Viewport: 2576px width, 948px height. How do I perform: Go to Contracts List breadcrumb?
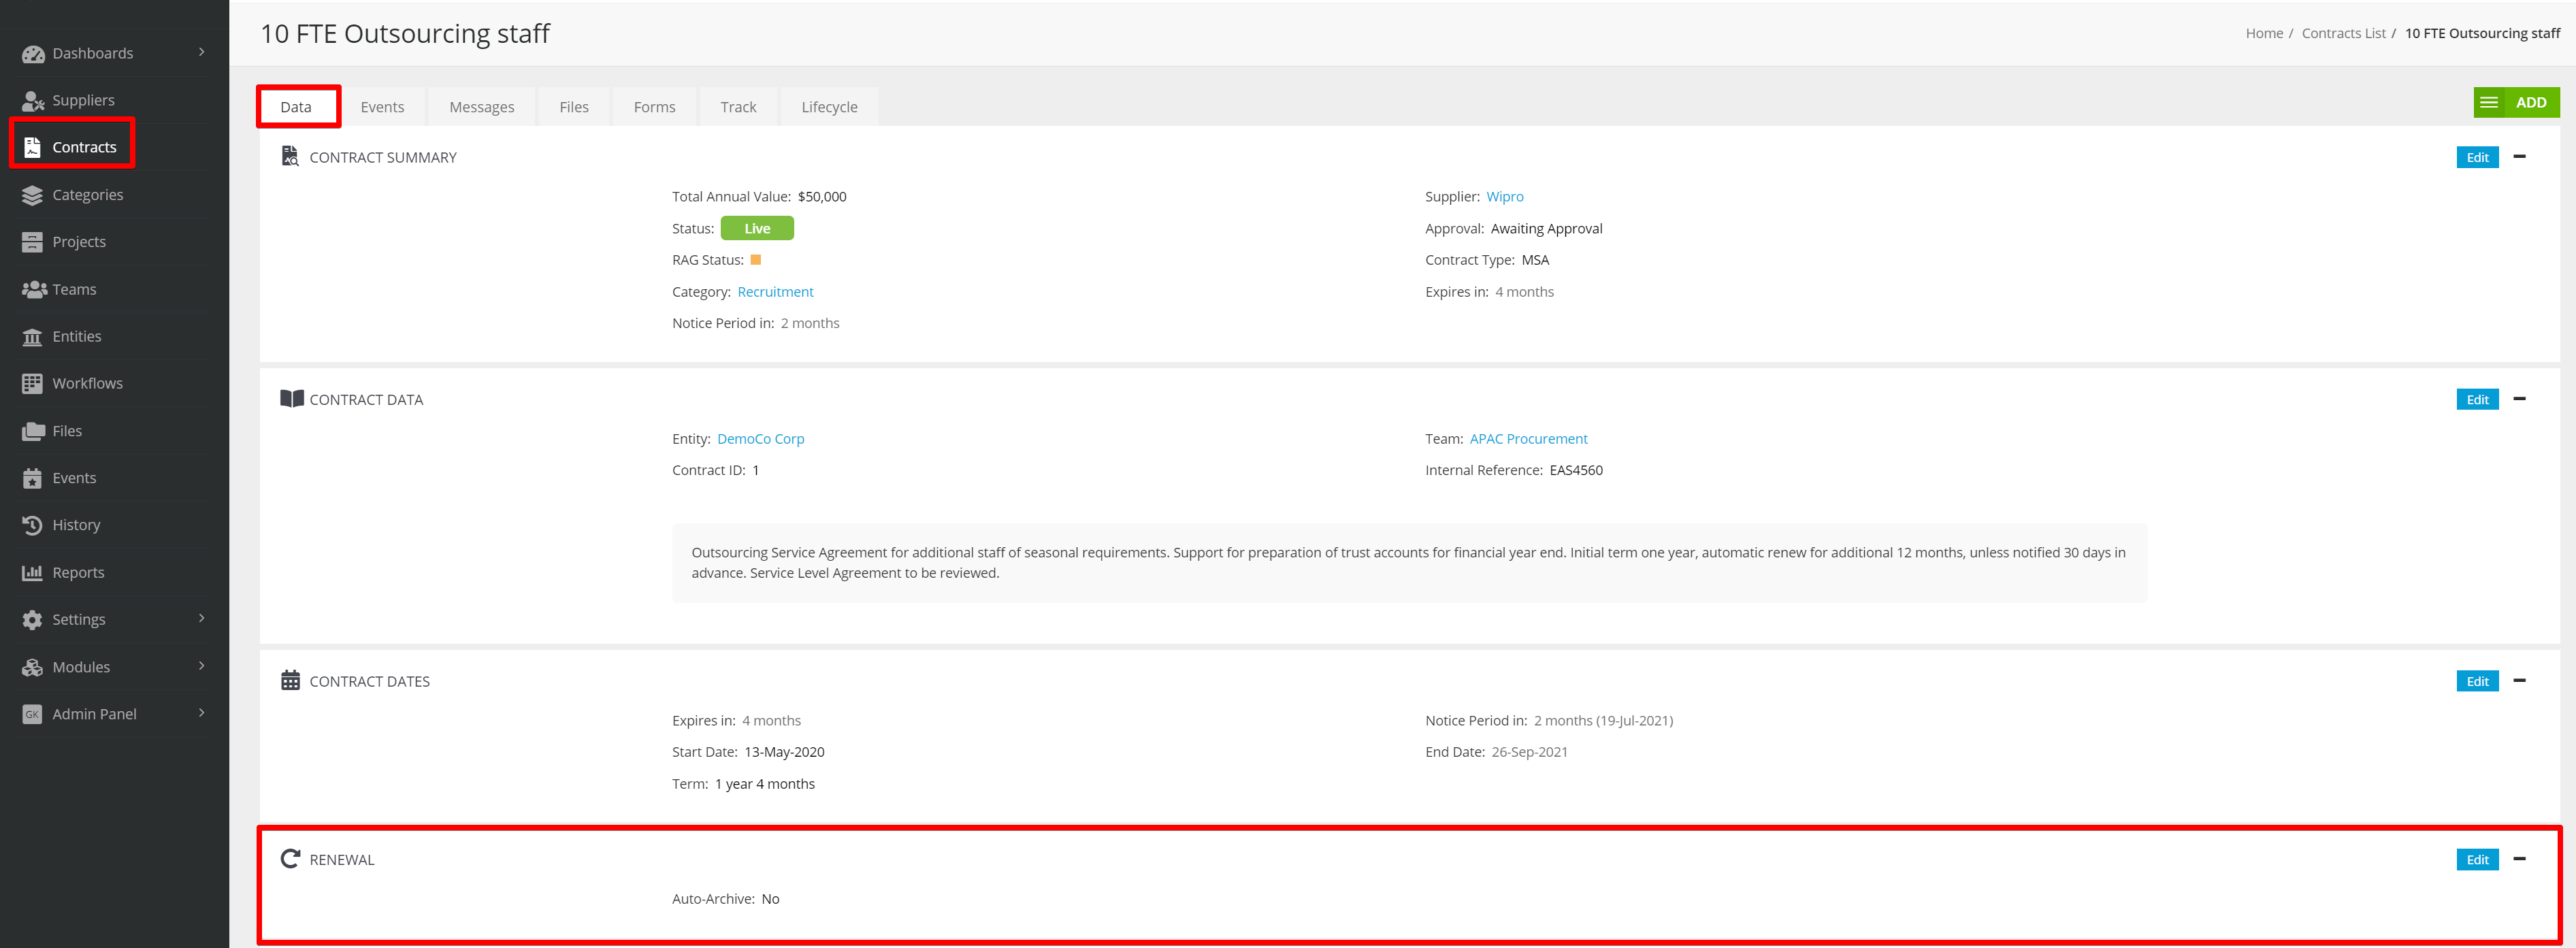(x=2343, y=33)
